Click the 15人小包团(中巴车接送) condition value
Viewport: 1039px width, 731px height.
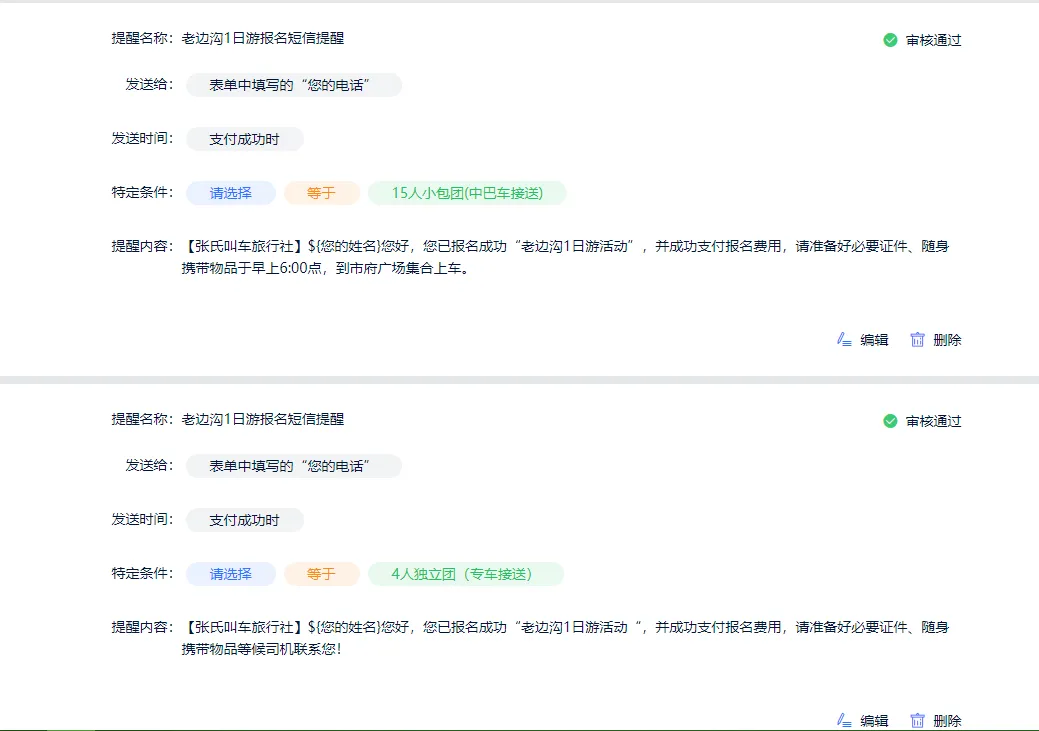click(467, 193)
